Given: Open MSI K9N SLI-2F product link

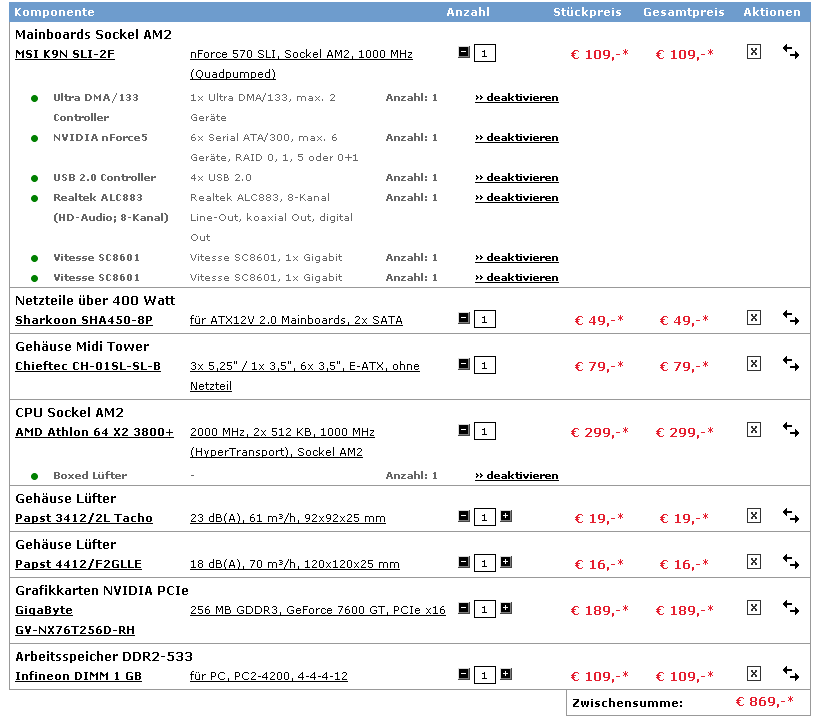Looking at the screenshot, I should 65,54.
